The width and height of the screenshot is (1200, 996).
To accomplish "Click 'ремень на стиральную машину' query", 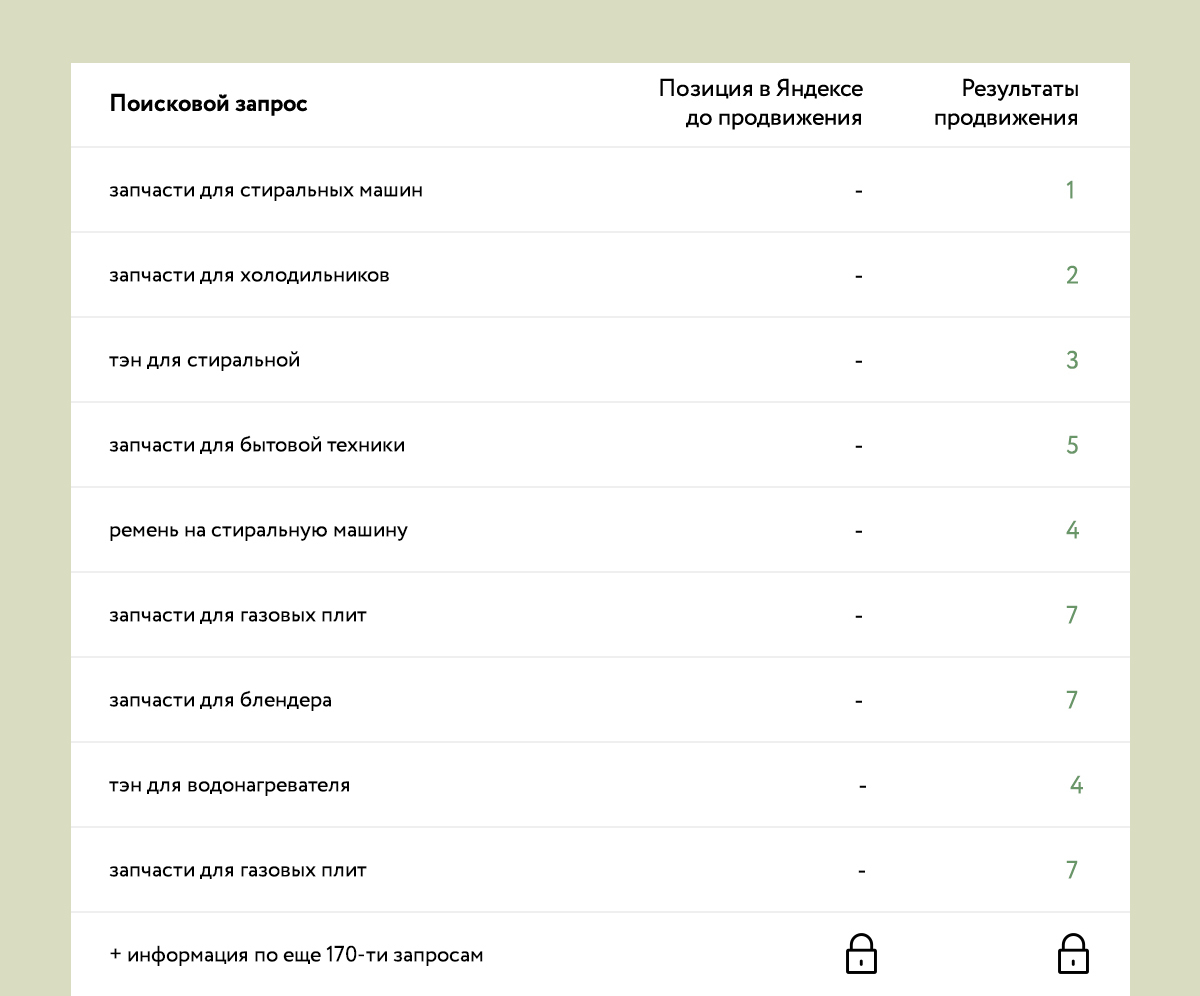I will tap(258, 530).
